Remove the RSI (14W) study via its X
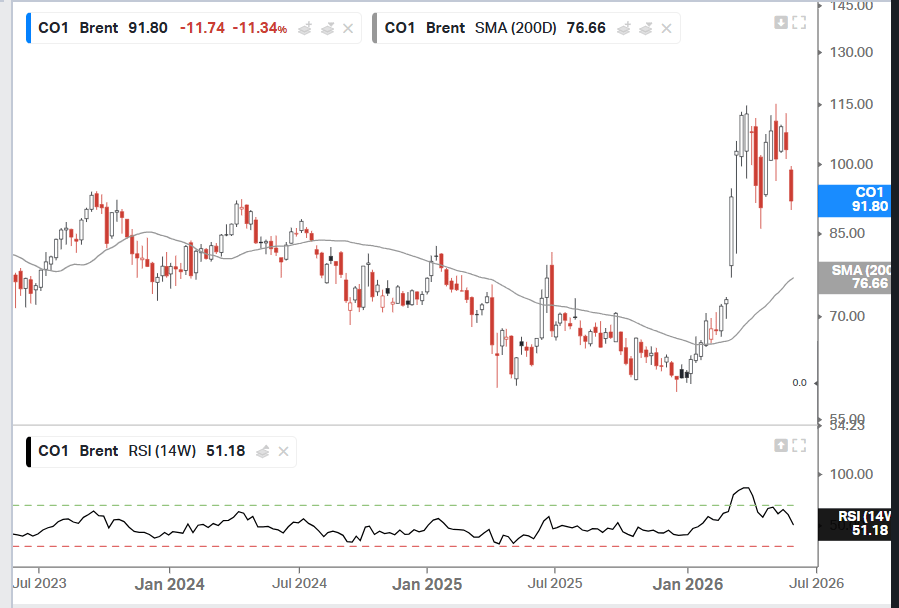Screen dimensions: 899x608 pos(283,451)
